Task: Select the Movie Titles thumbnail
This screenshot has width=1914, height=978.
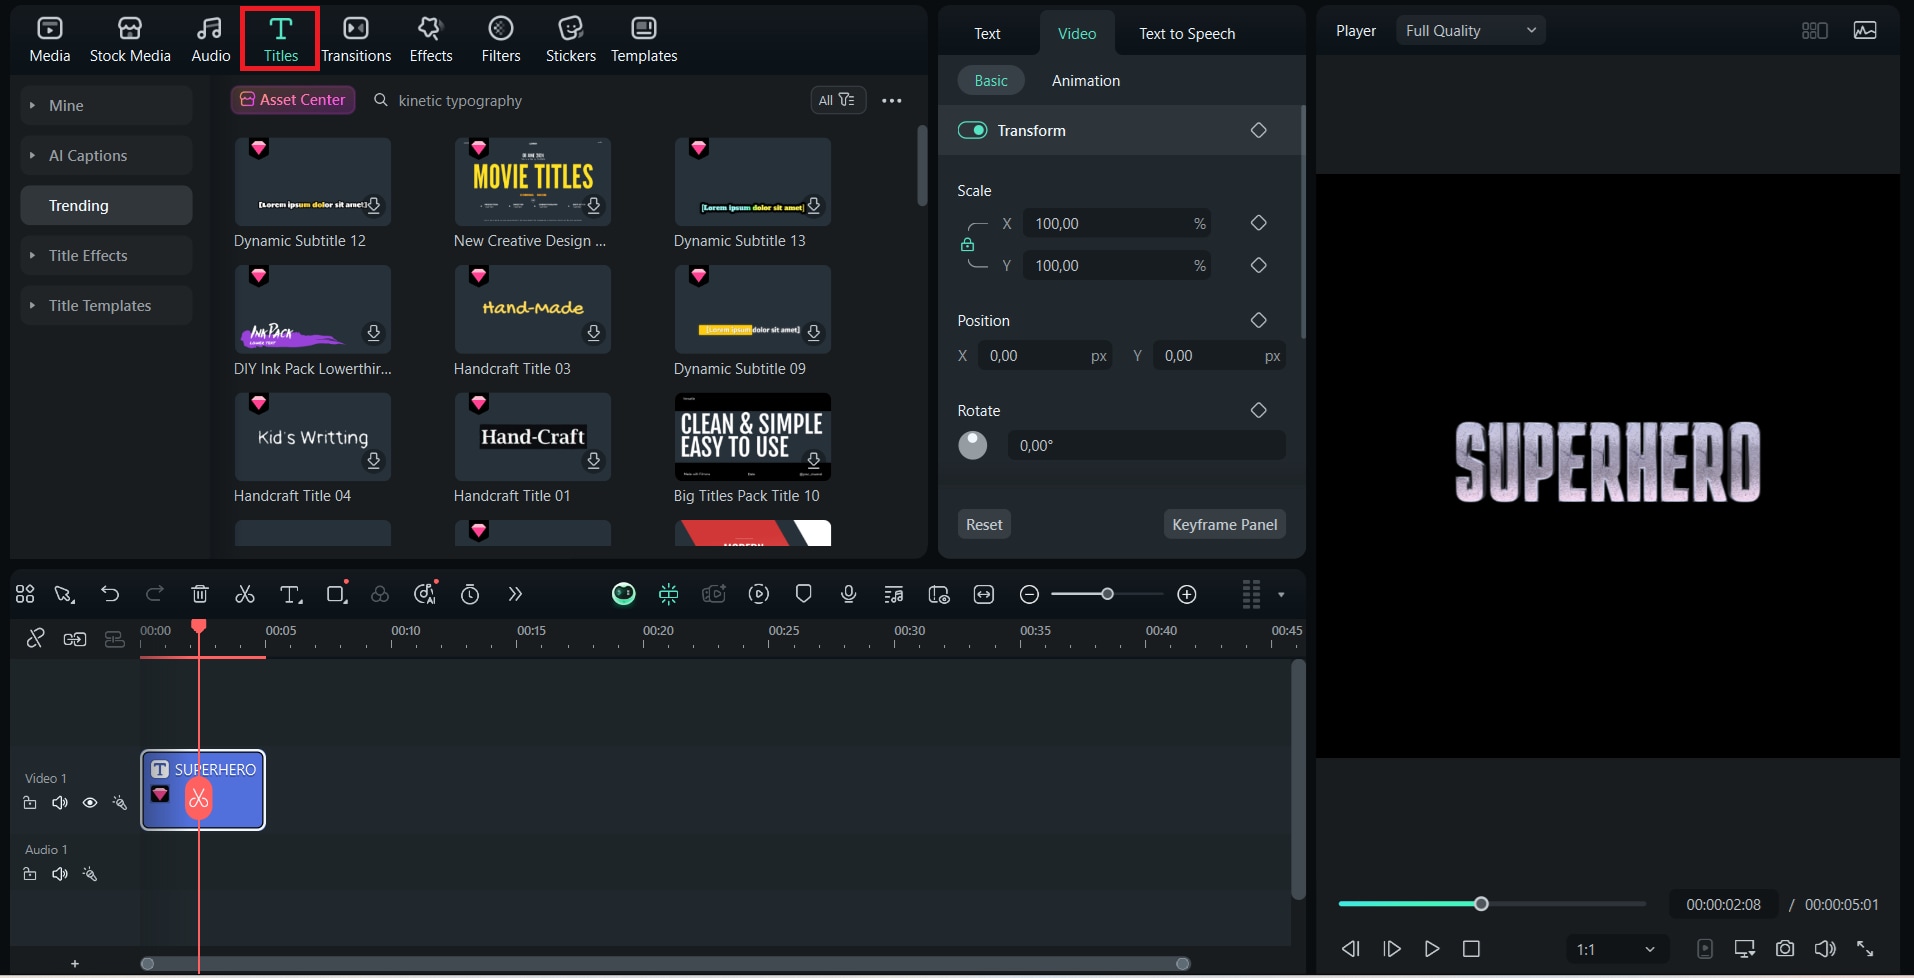Action: (533, 181)
